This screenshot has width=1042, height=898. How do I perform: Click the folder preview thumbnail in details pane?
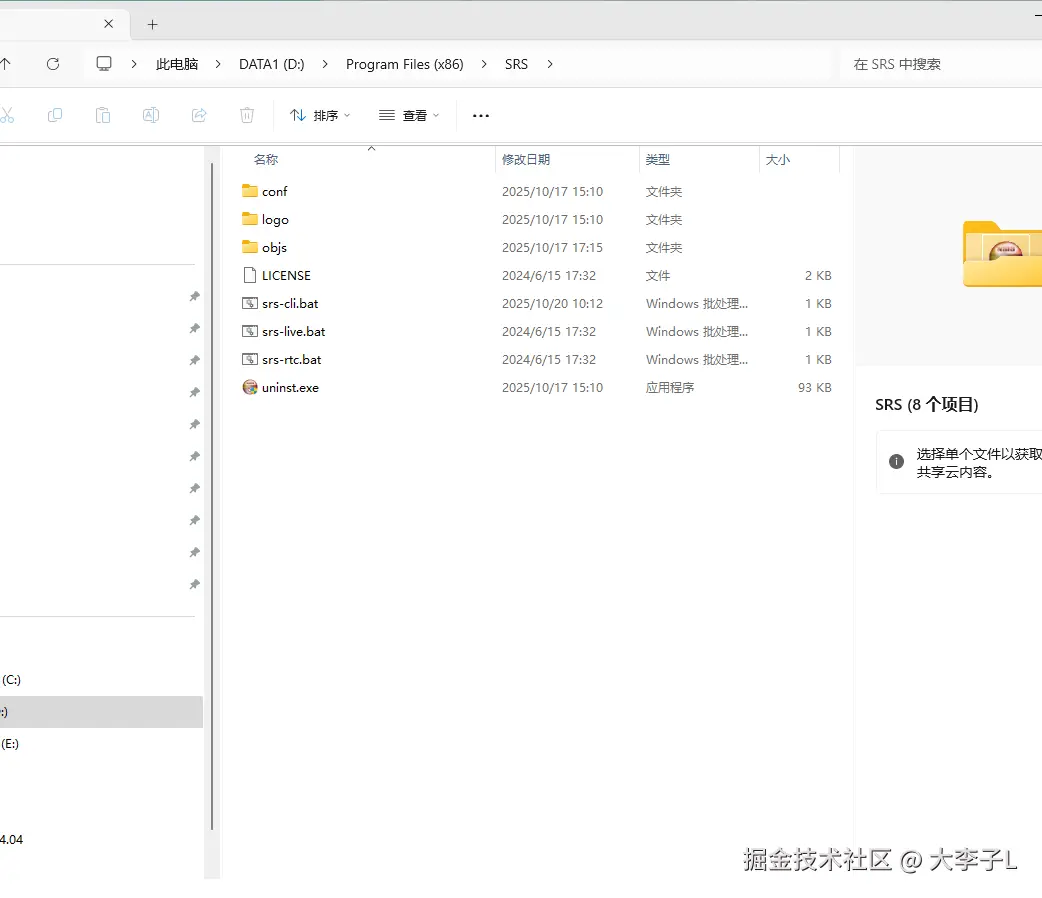pyautogui.click(x=1002, y=254)
